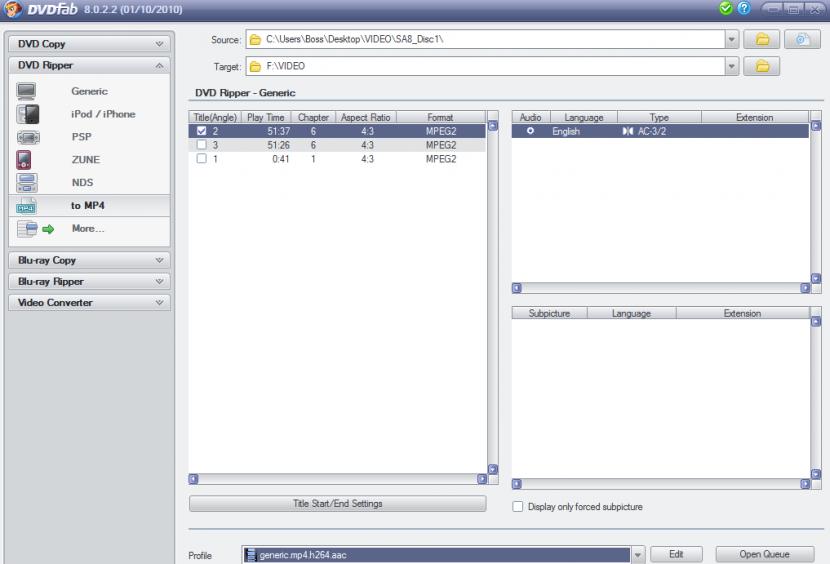Click the Title(Angle) column header
830x564 pixels.
click(215, 117)
